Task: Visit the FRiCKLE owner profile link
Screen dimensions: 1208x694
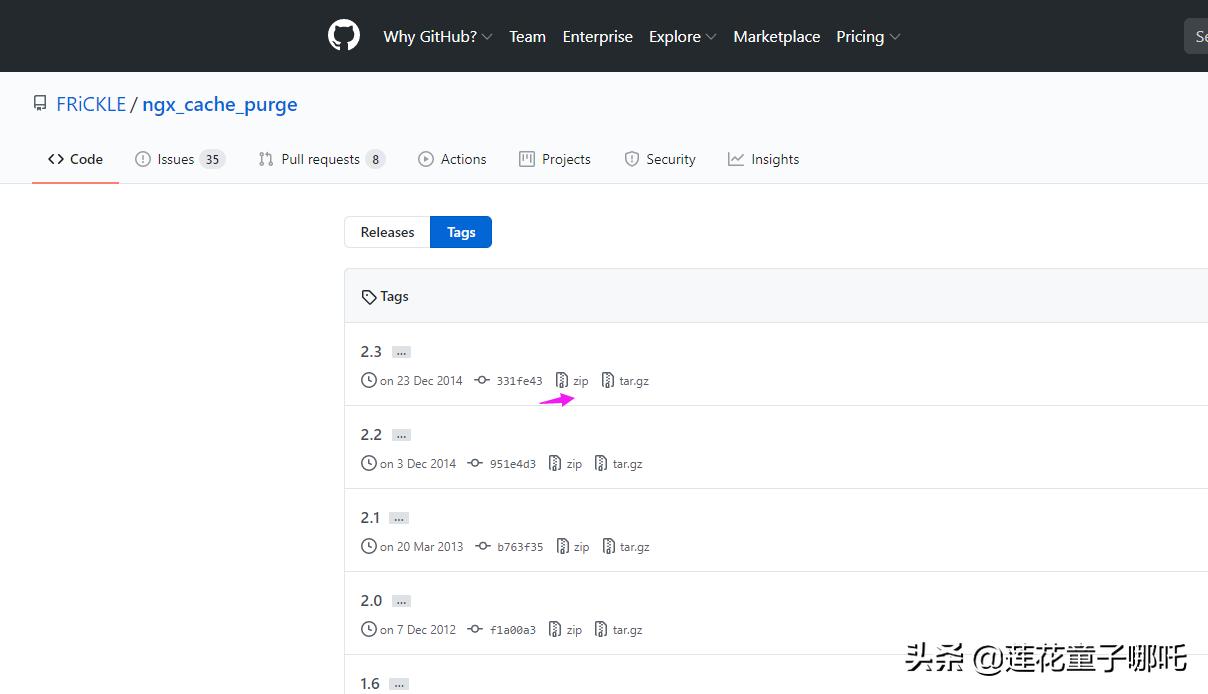Action: [91, 103]
